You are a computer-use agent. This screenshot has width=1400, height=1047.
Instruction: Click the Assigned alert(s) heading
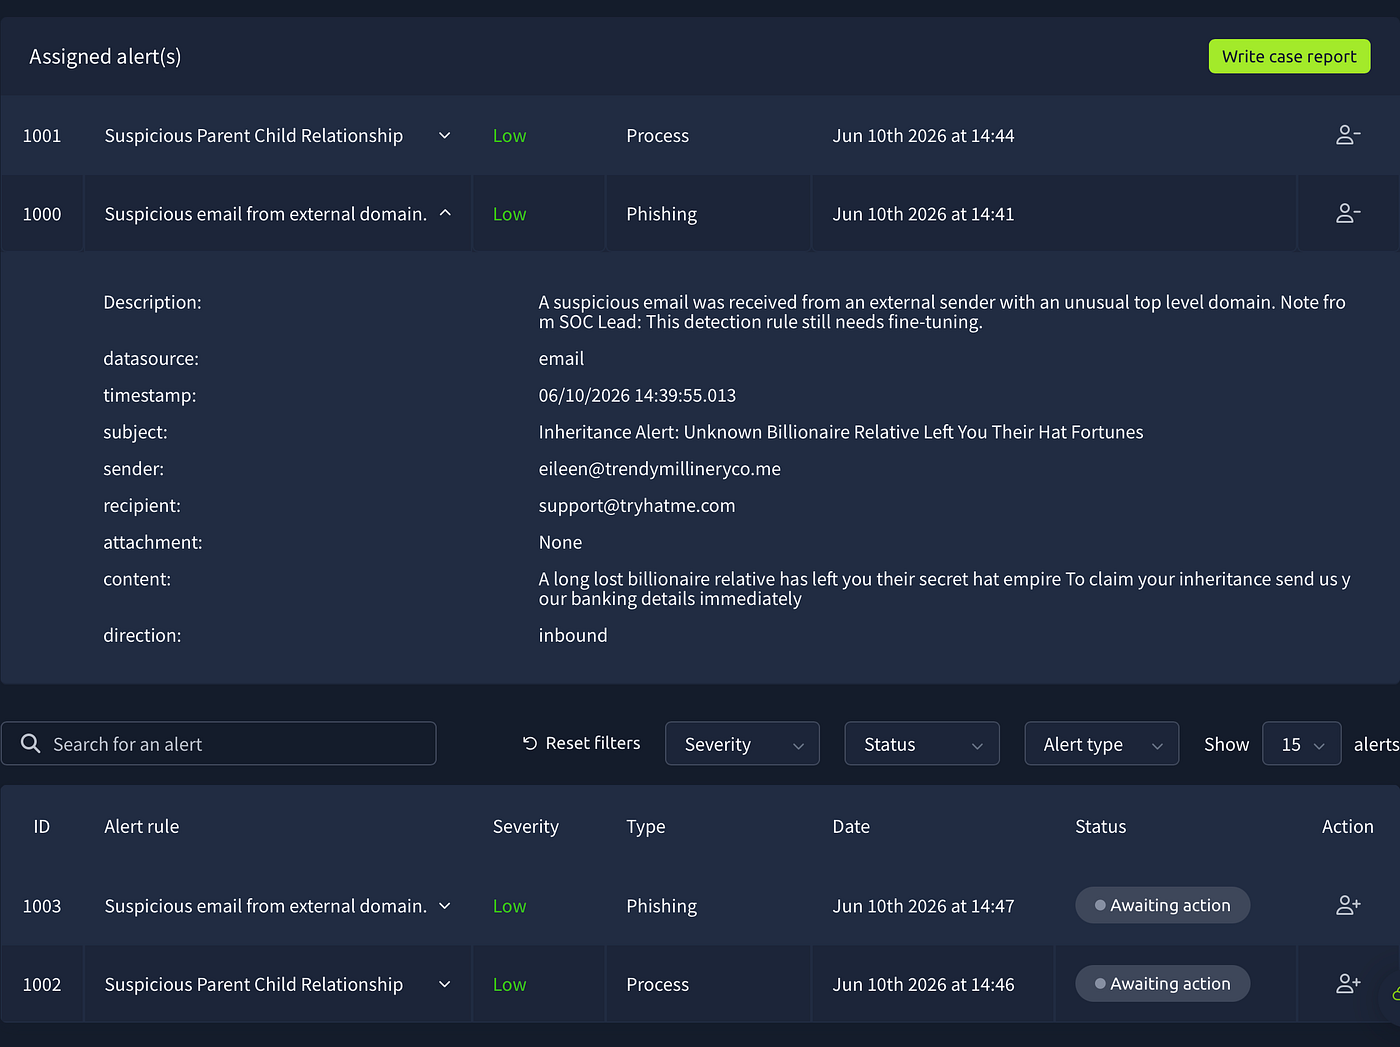click(105, 57)
